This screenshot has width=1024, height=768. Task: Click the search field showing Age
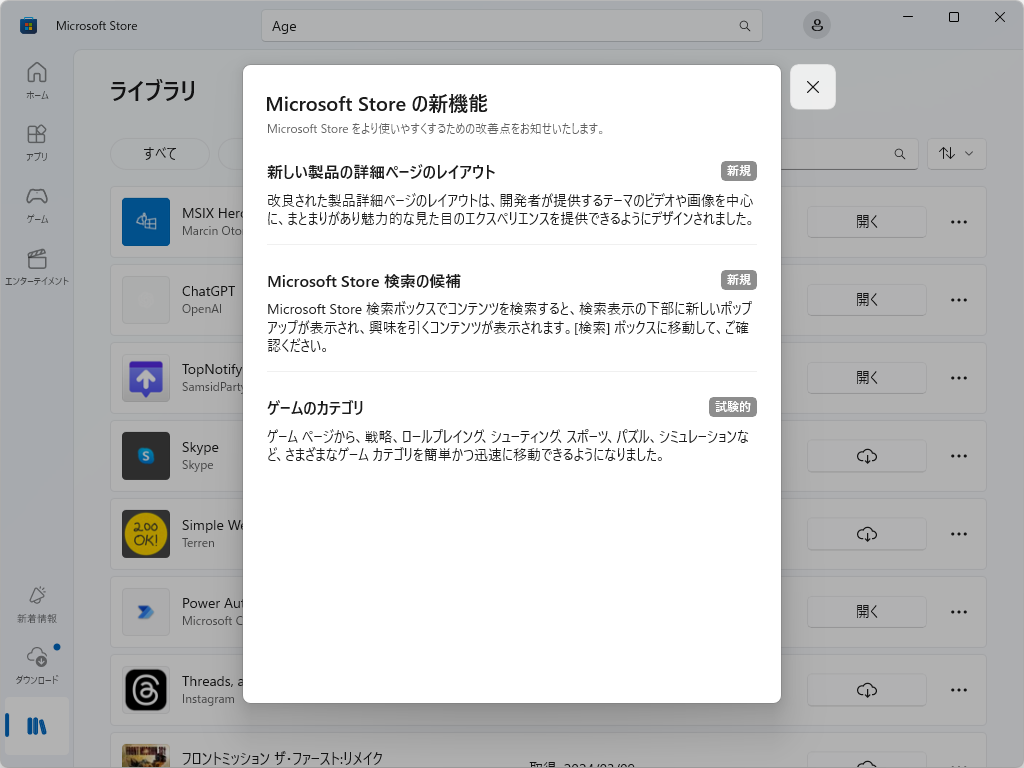click(x=512, y=25)
